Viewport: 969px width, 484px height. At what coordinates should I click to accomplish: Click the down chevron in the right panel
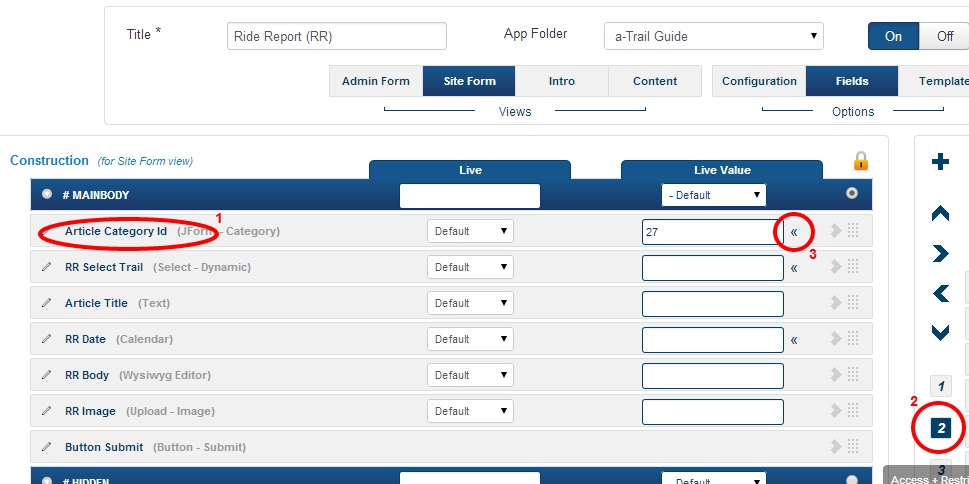tap(940, 332)
